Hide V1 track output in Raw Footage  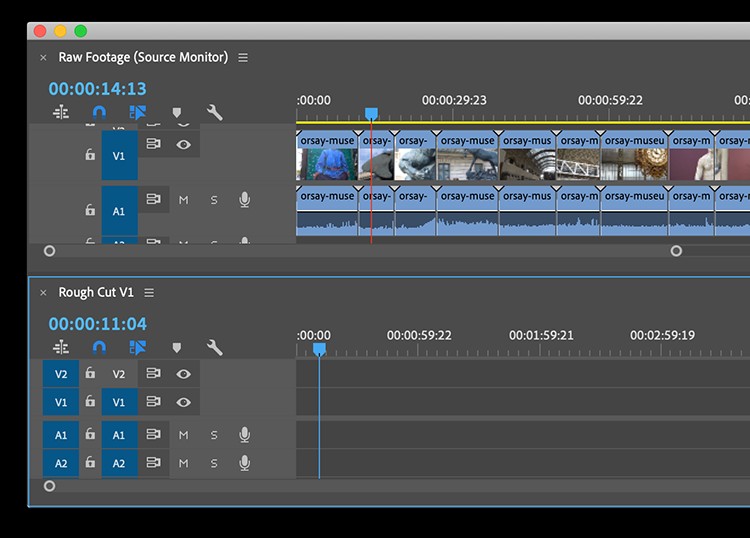tap(184, 144)
